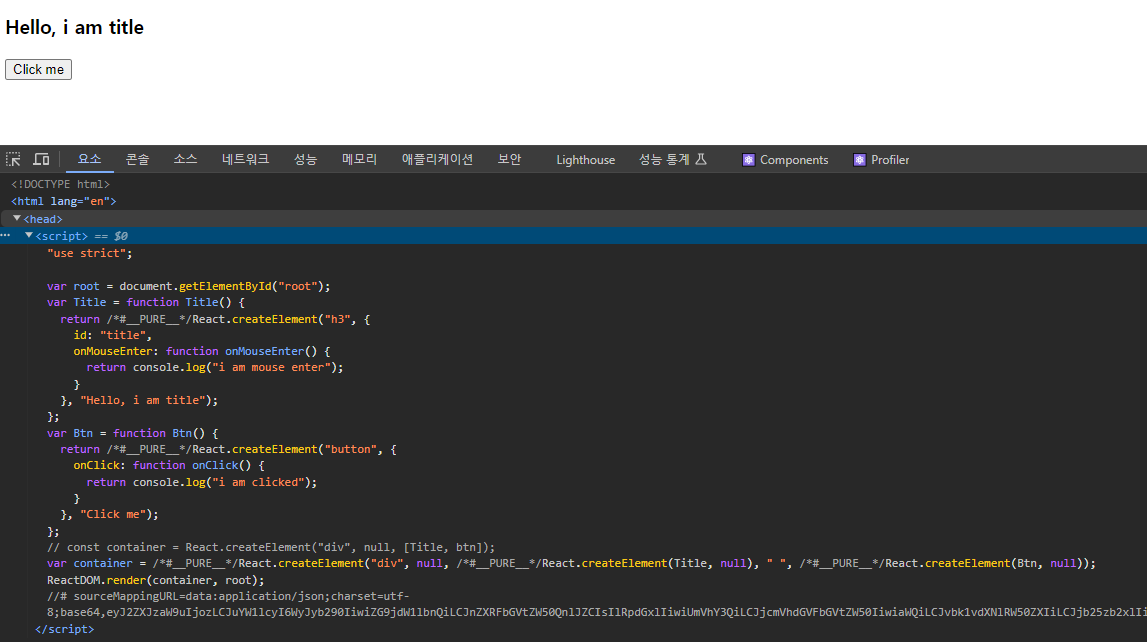Click the sourceMappingURL comment line
This screenshot has width=1147, height=642.
click(228, 596)
